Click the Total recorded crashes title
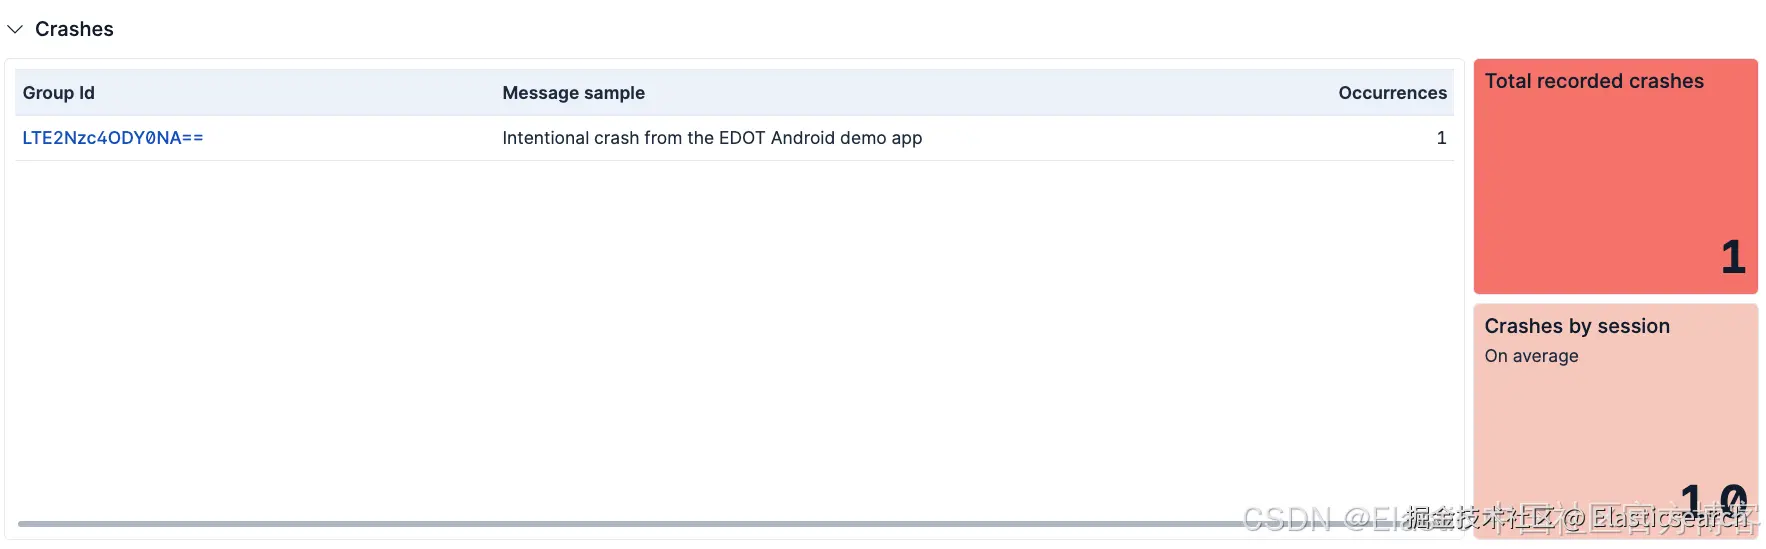The height and width of the screenshot is (549, 1766). [x=1594, y=81]
